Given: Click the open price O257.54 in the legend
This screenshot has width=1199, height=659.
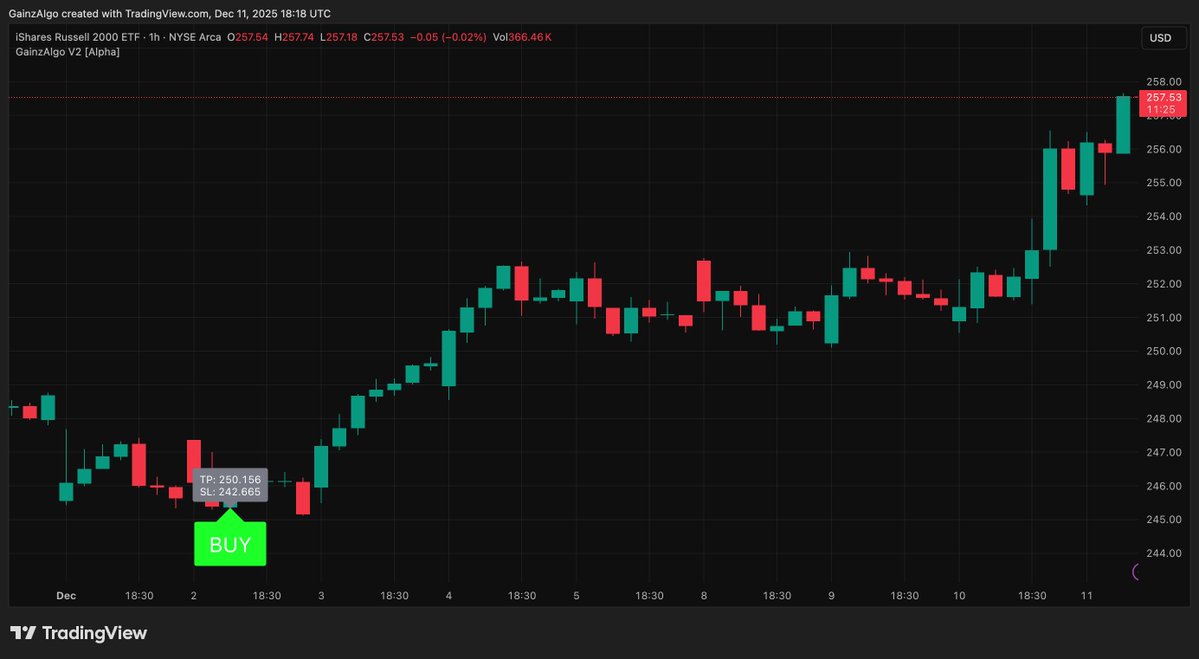Looking at the screenshot, I should tap(248, 36).
